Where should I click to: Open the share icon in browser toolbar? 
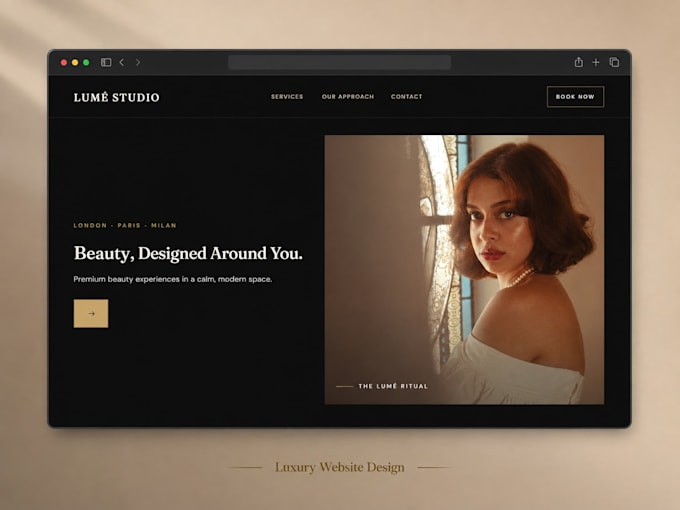tap(579, 62)
